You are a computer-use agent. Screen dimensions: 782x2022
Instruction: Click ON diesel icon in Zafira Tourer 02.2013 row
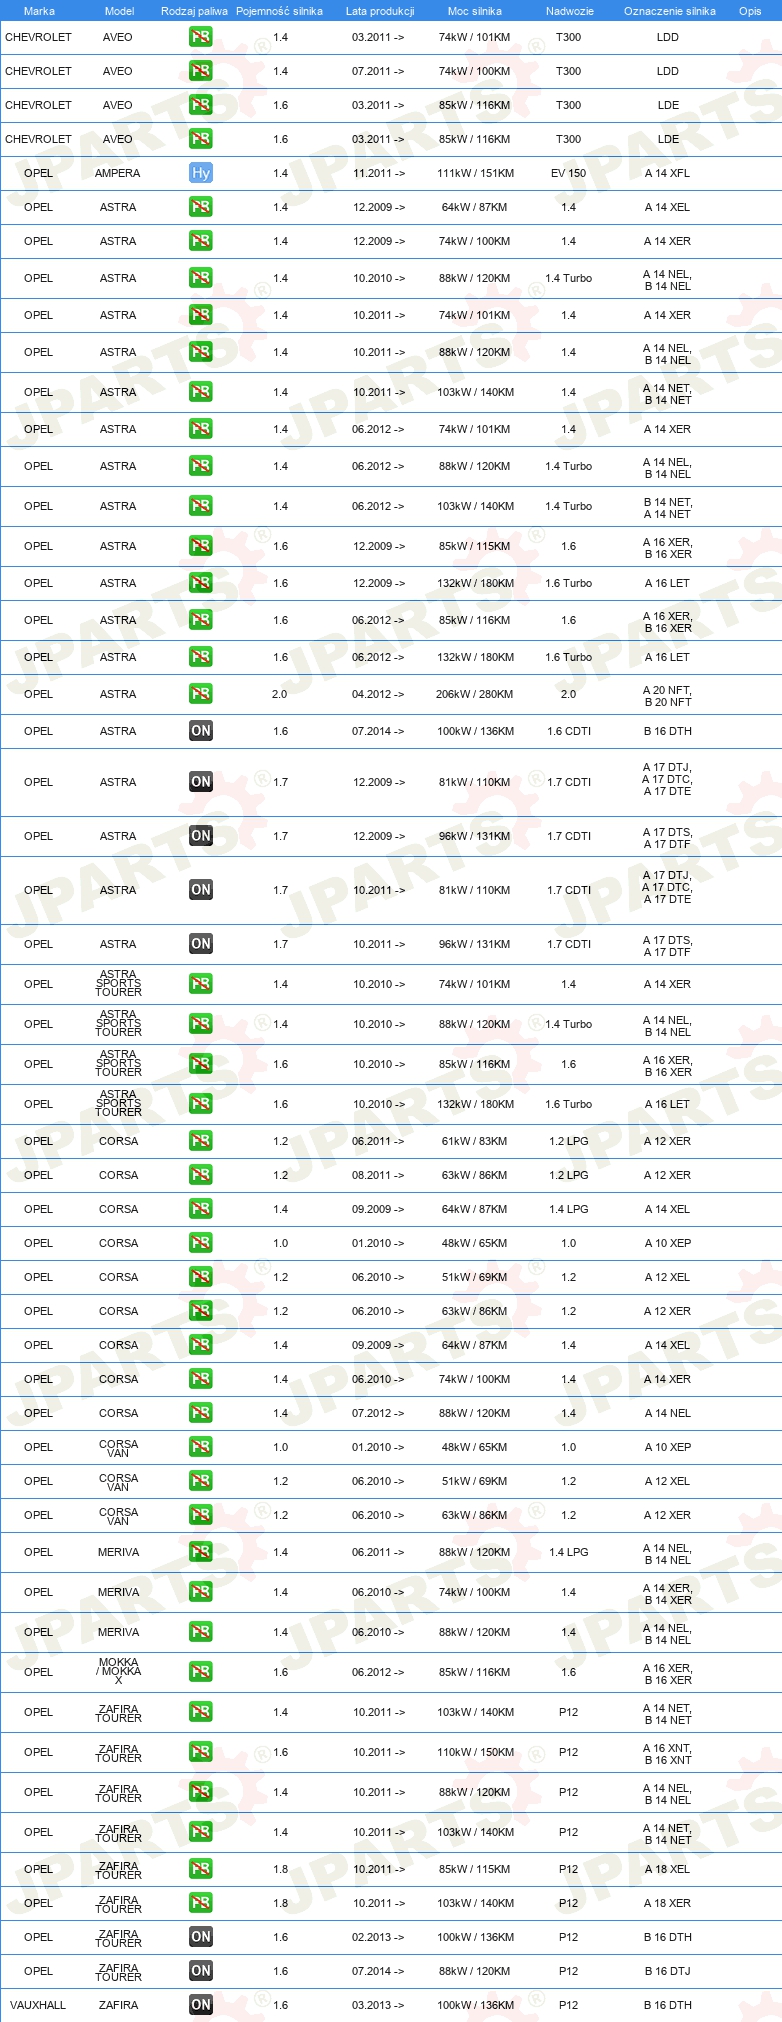point(200,1937)
